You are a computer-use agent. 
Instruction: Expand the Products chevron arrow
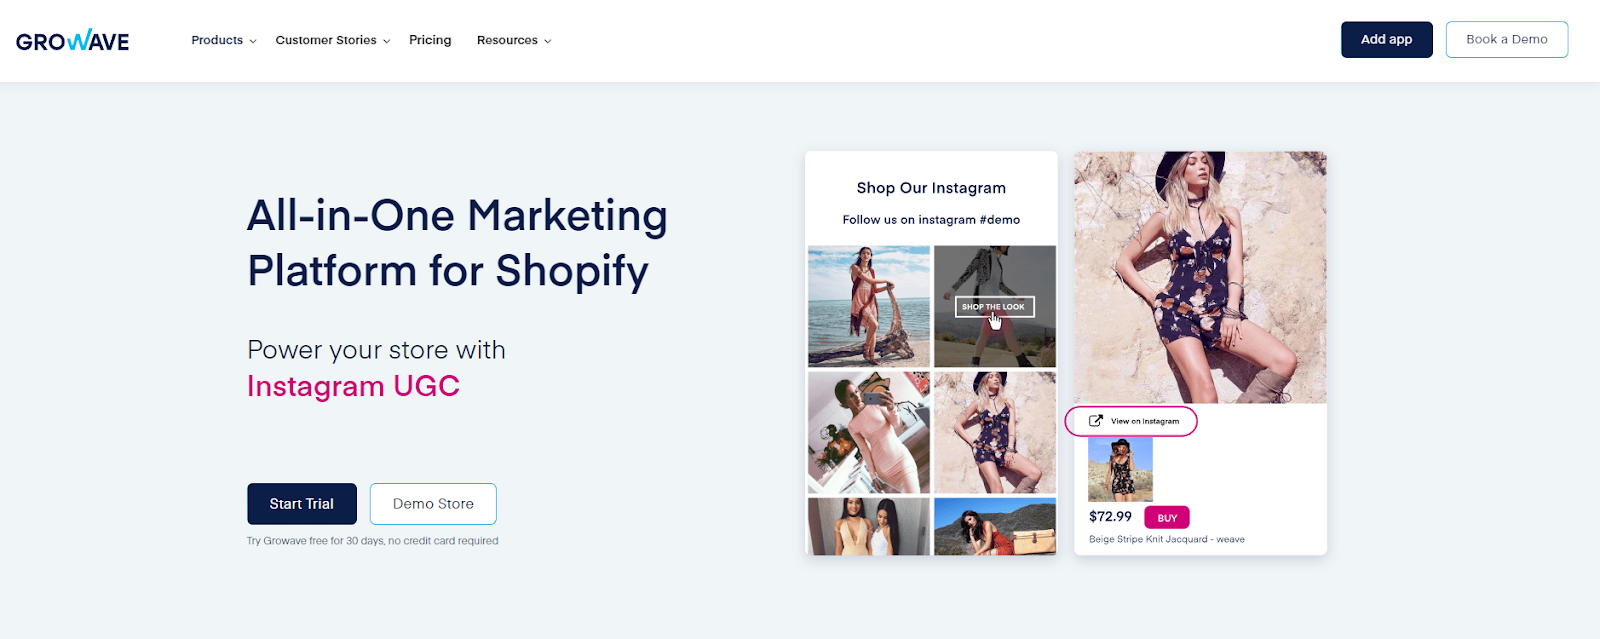tap(253, 41)
